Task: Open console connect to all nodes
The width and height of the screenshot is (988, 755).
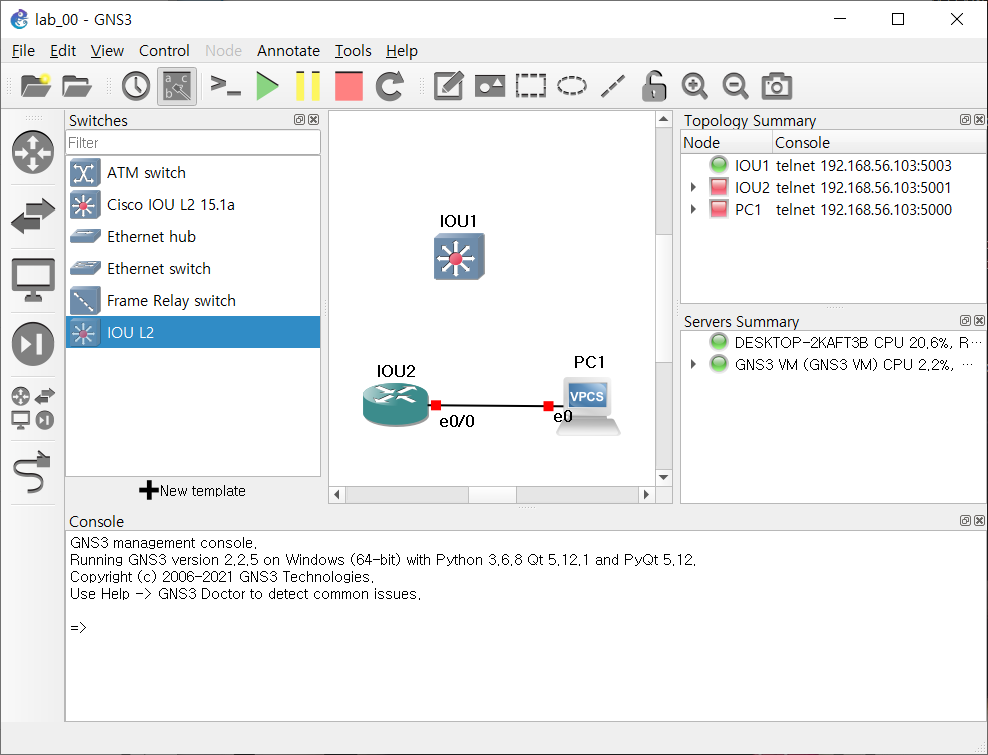Action: coord(226,86)
